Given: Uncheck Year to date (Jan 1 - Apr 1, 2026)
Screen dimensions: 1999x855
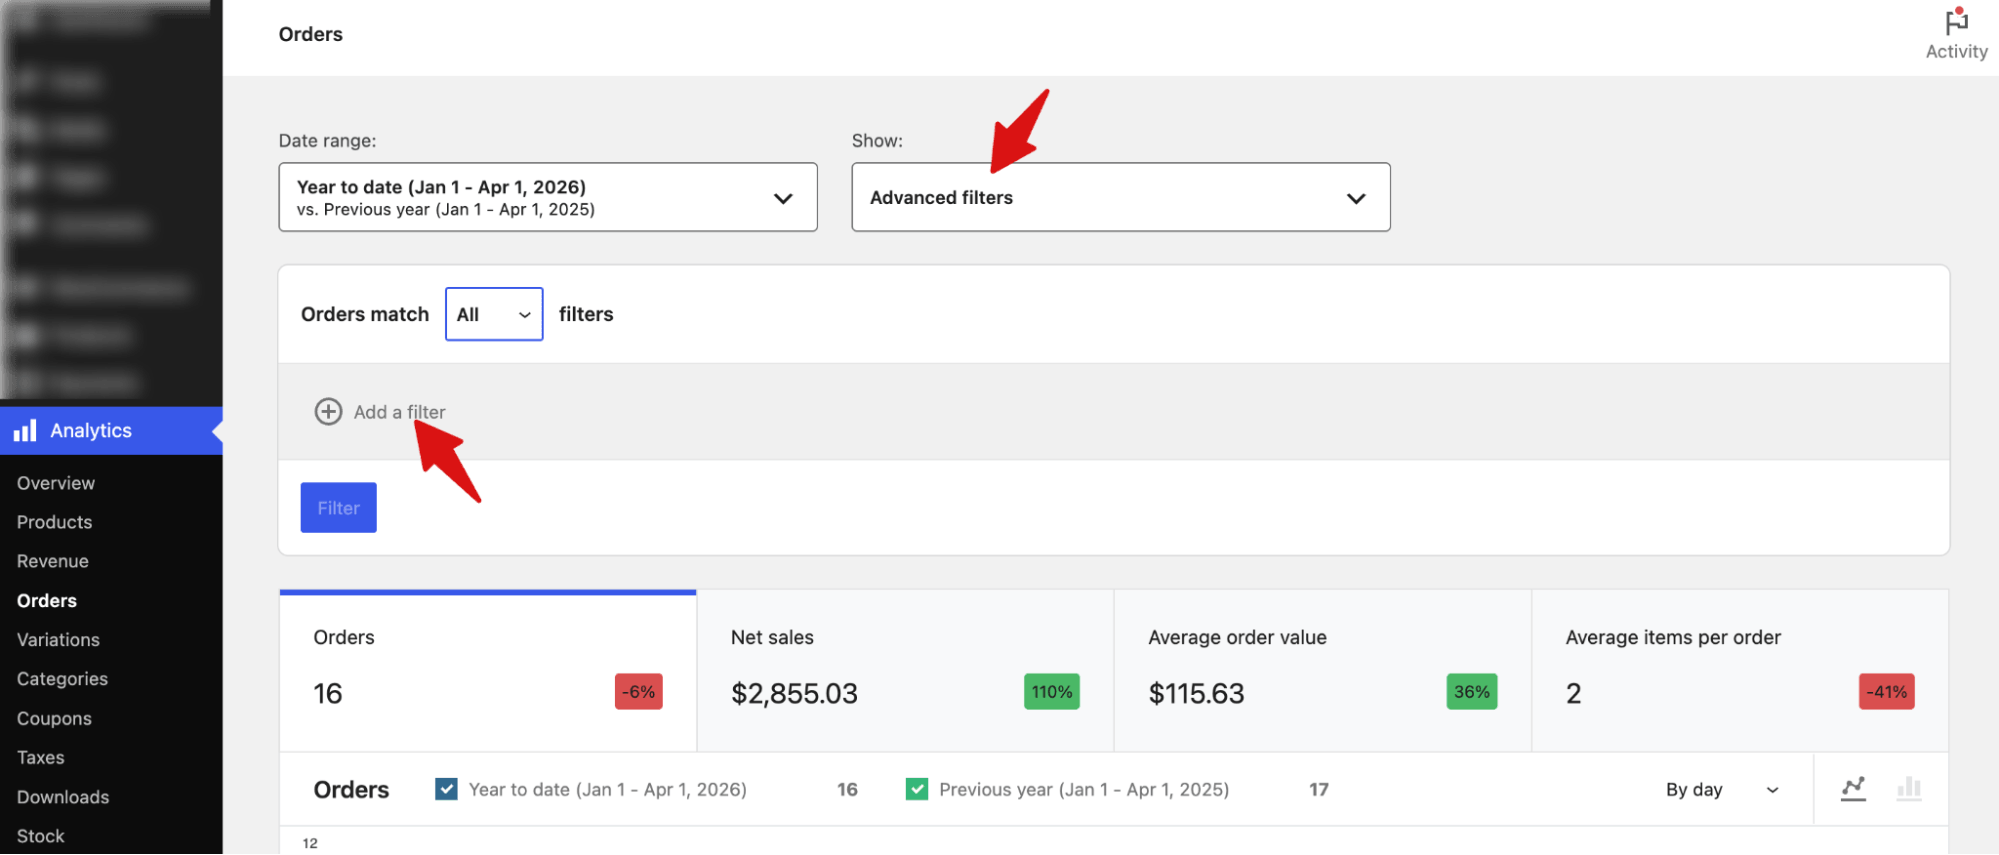Looking at the screenshot, I should point(447,789).
